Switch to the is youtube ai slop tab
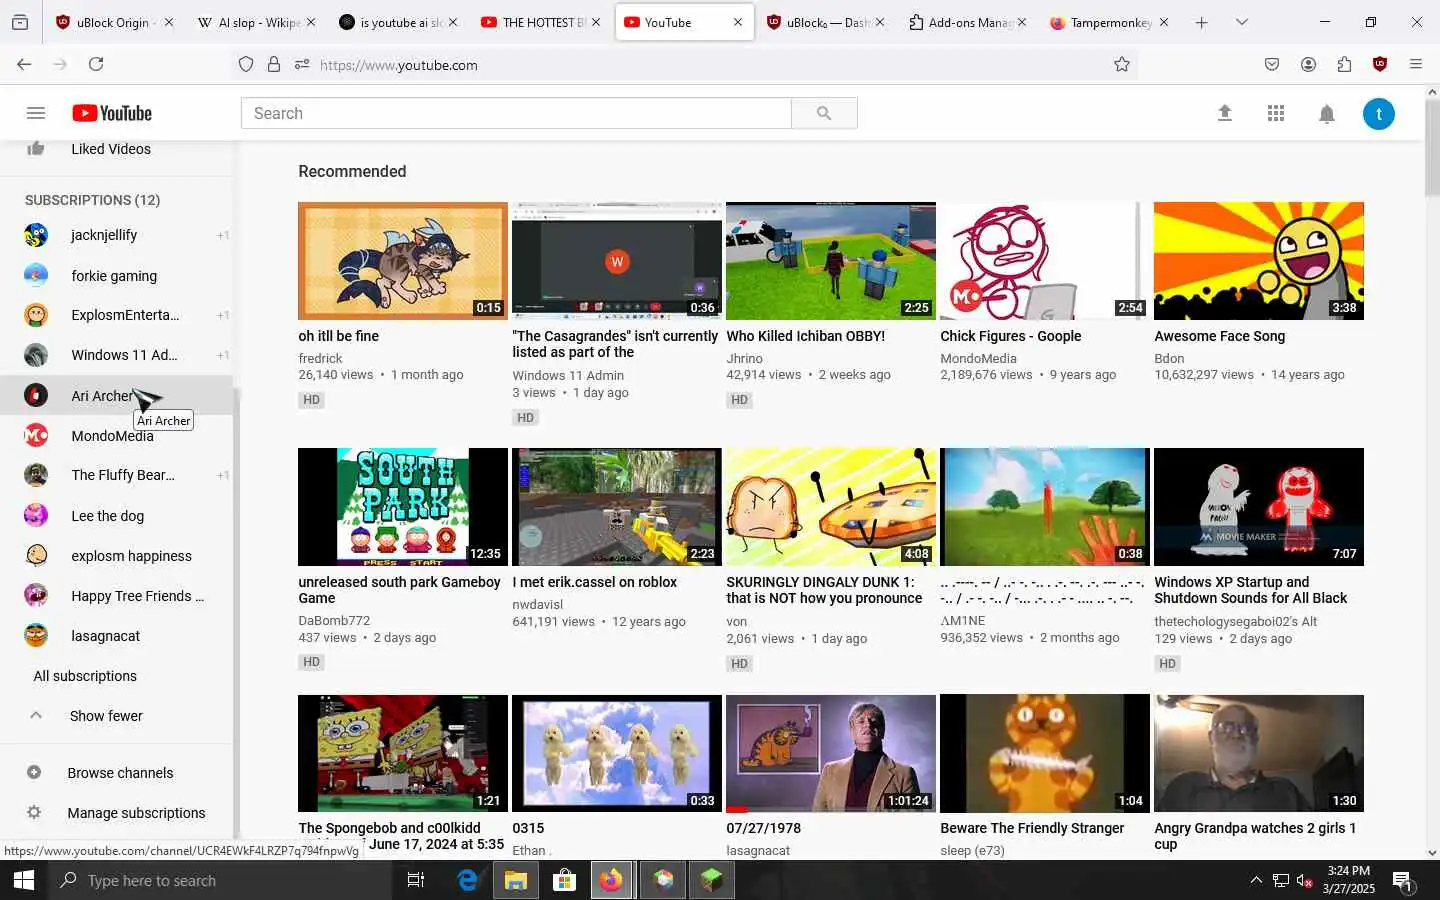The height and width of the screenshot is (900, 1440). pos(399,22)
